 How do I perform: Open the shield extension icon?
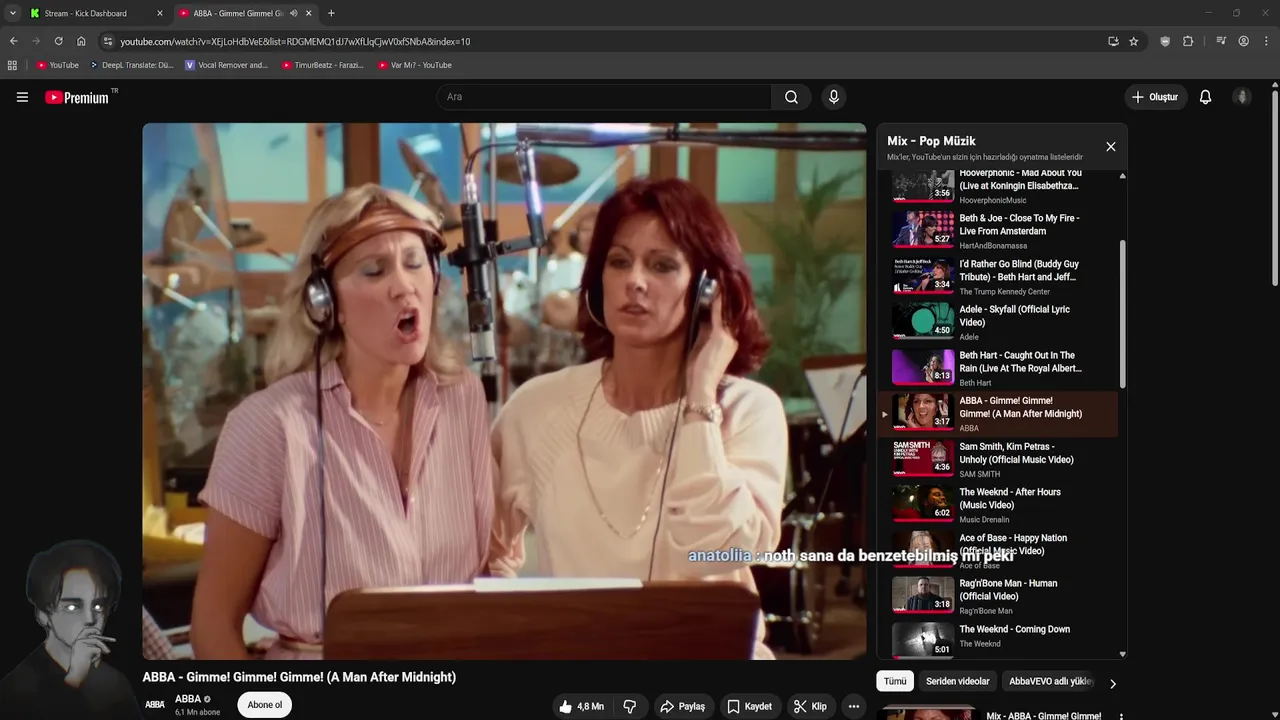pyautogui.click(x=1165, y=41)
